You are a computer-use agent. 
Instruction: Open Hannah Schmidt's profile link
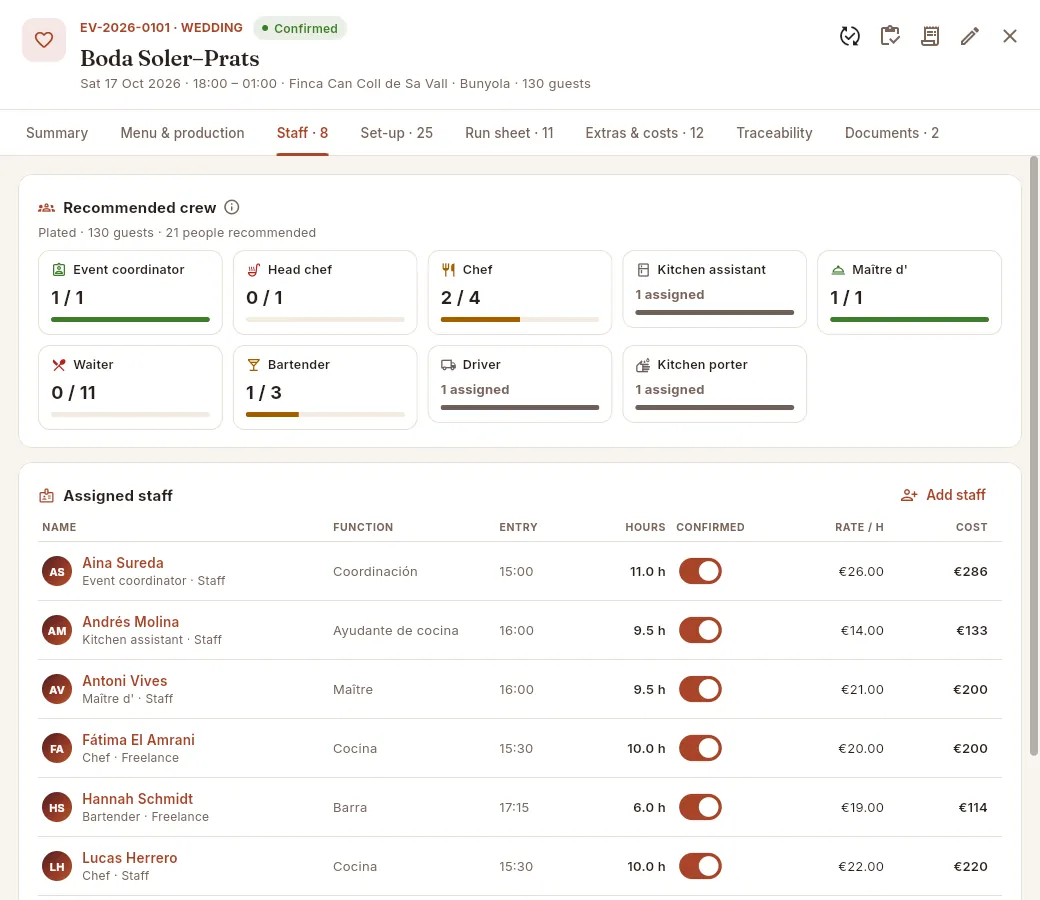tap(137, 799)
